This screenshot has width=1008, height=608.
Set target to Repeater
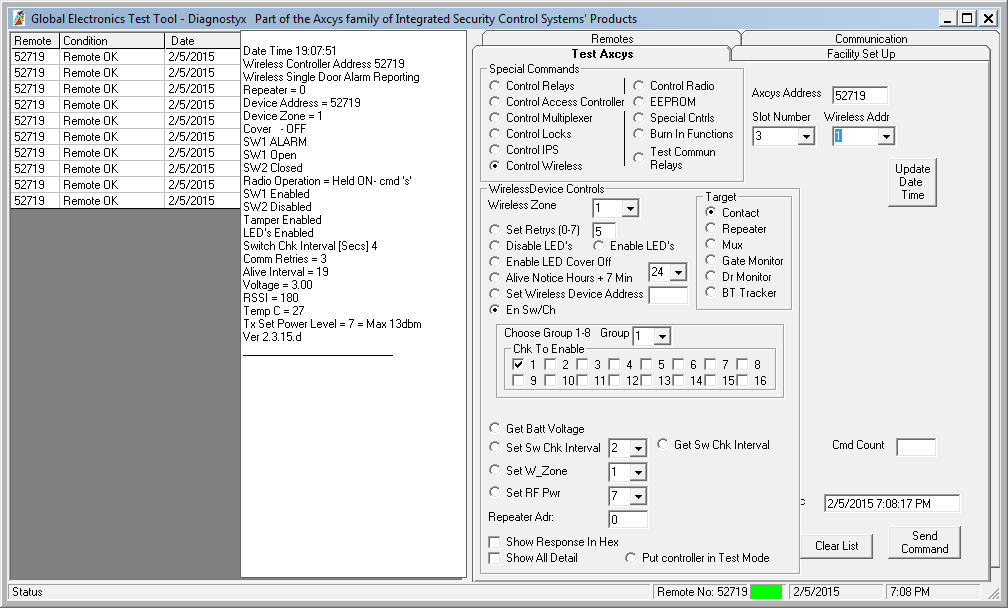pos(710,228)
